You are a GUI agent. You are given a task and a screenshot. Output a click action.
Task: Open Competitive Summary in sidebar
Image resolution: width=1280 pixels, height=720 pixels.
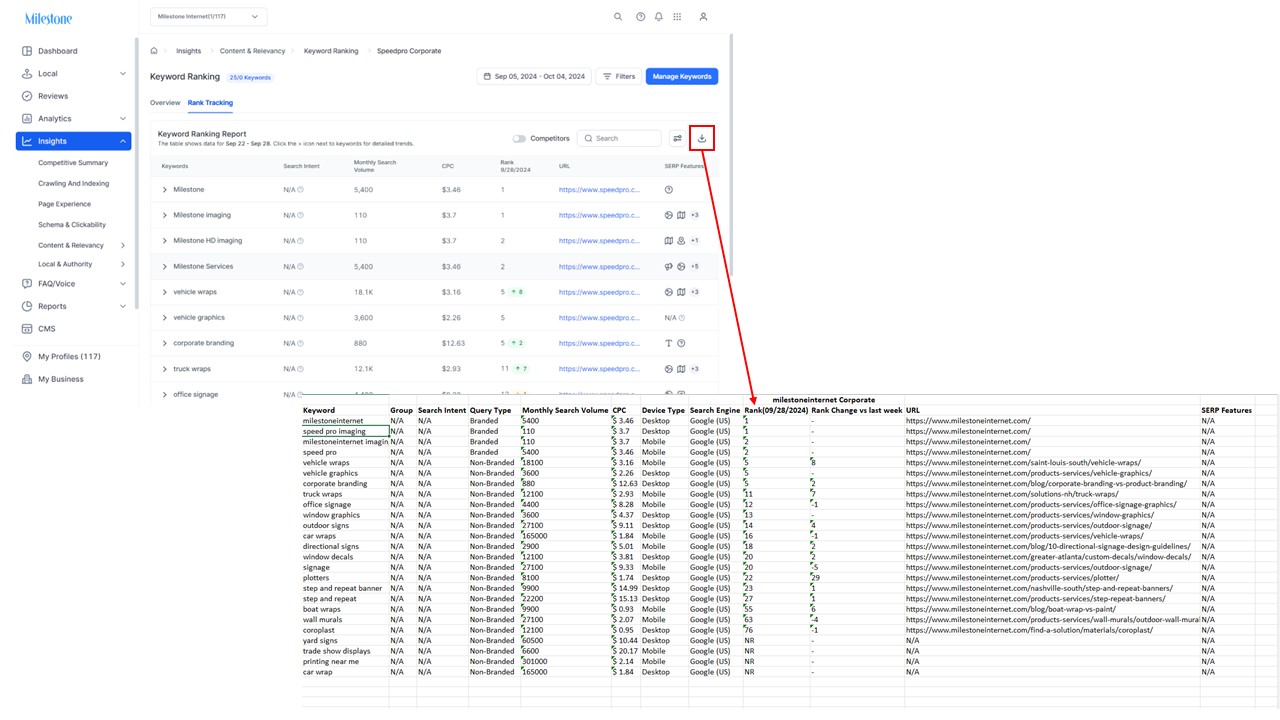pos(73,163)
